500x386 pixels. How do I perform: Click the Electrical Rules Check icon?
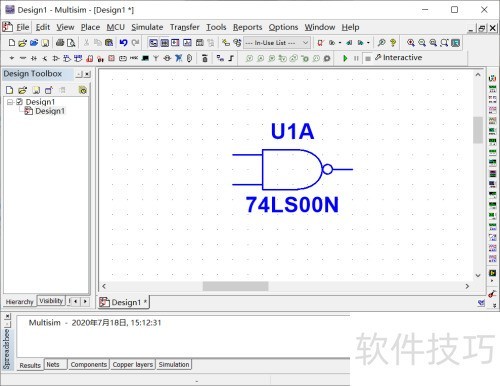(x=320, y=43)
